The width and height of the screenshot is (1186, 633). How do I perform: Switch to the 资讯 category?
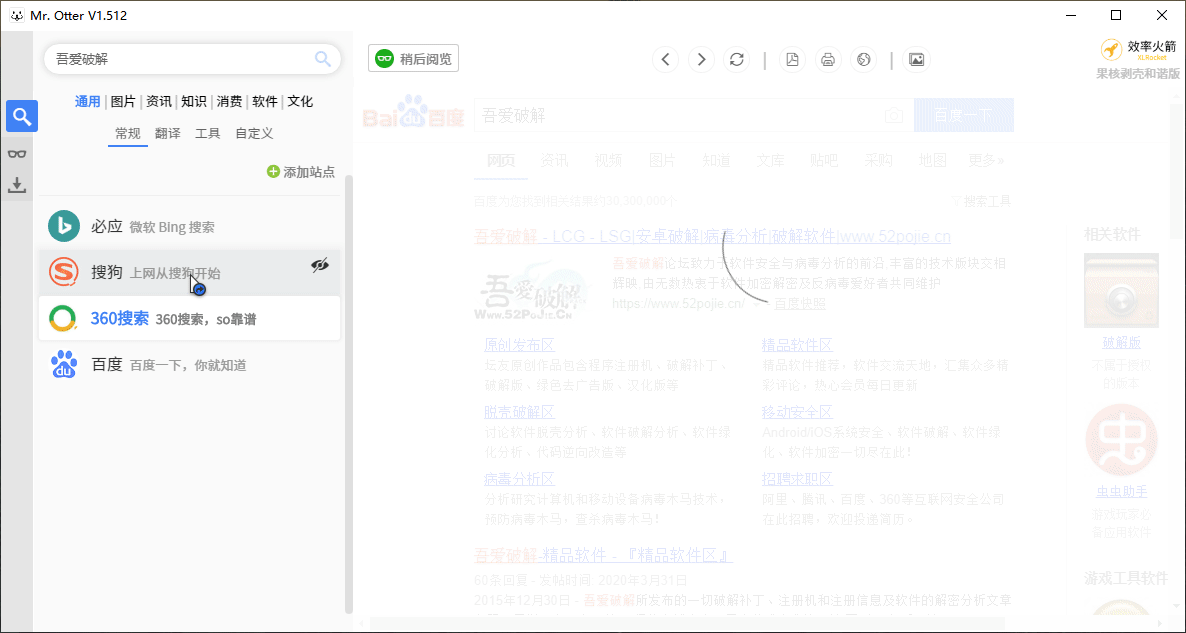159,101
